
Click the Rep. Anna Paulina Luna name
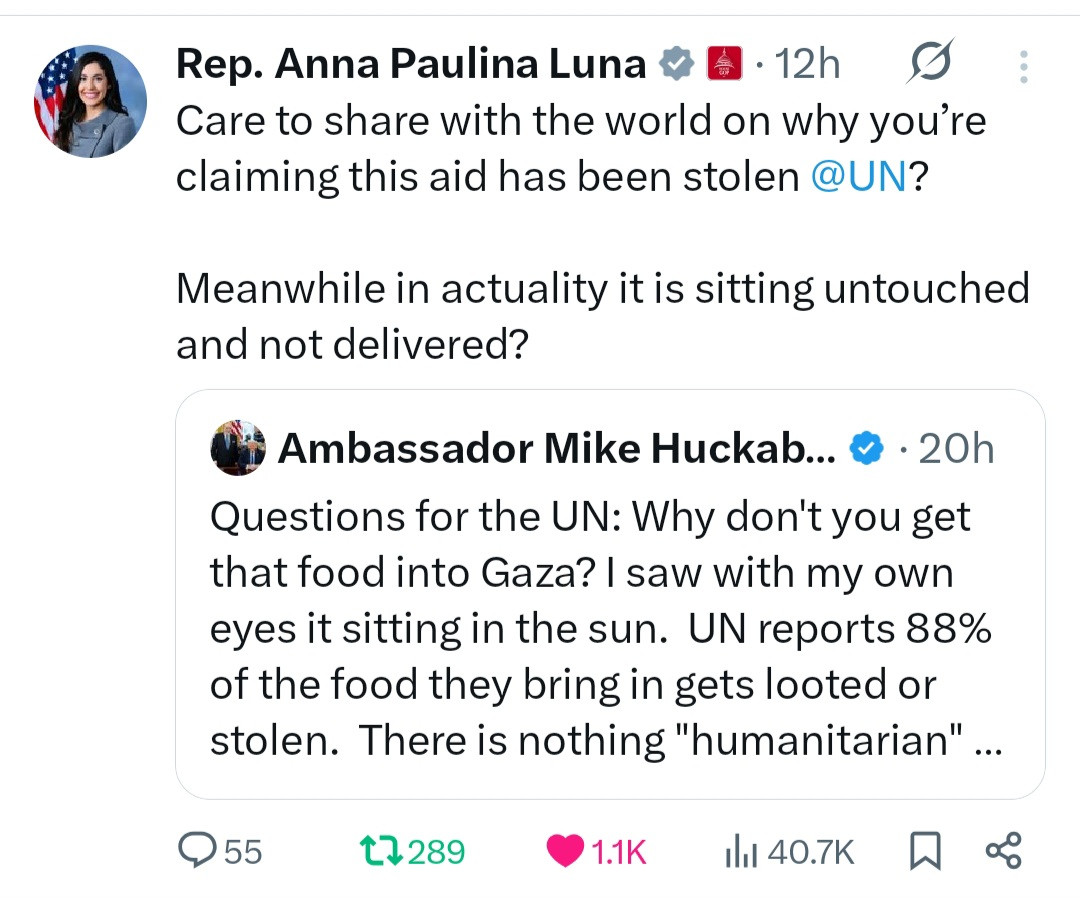click(410, 65)
